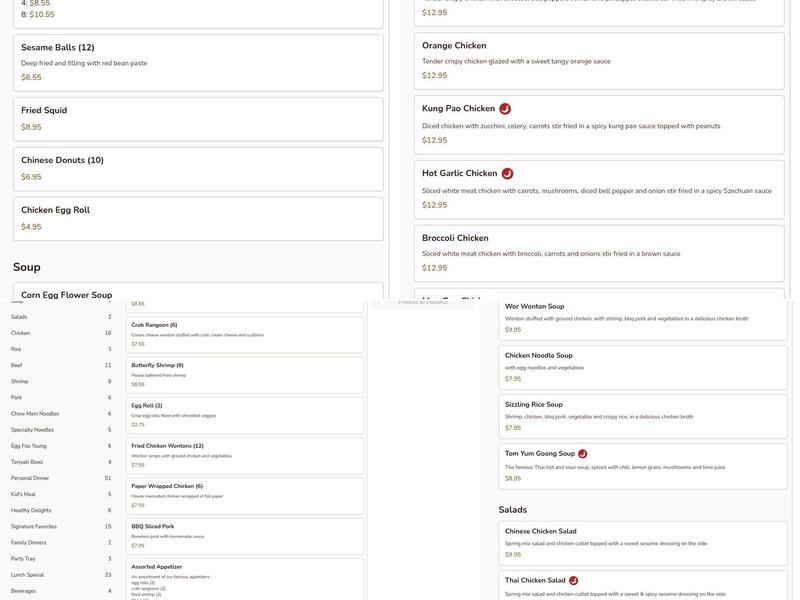Open the Beverages category

coord(24,591)
